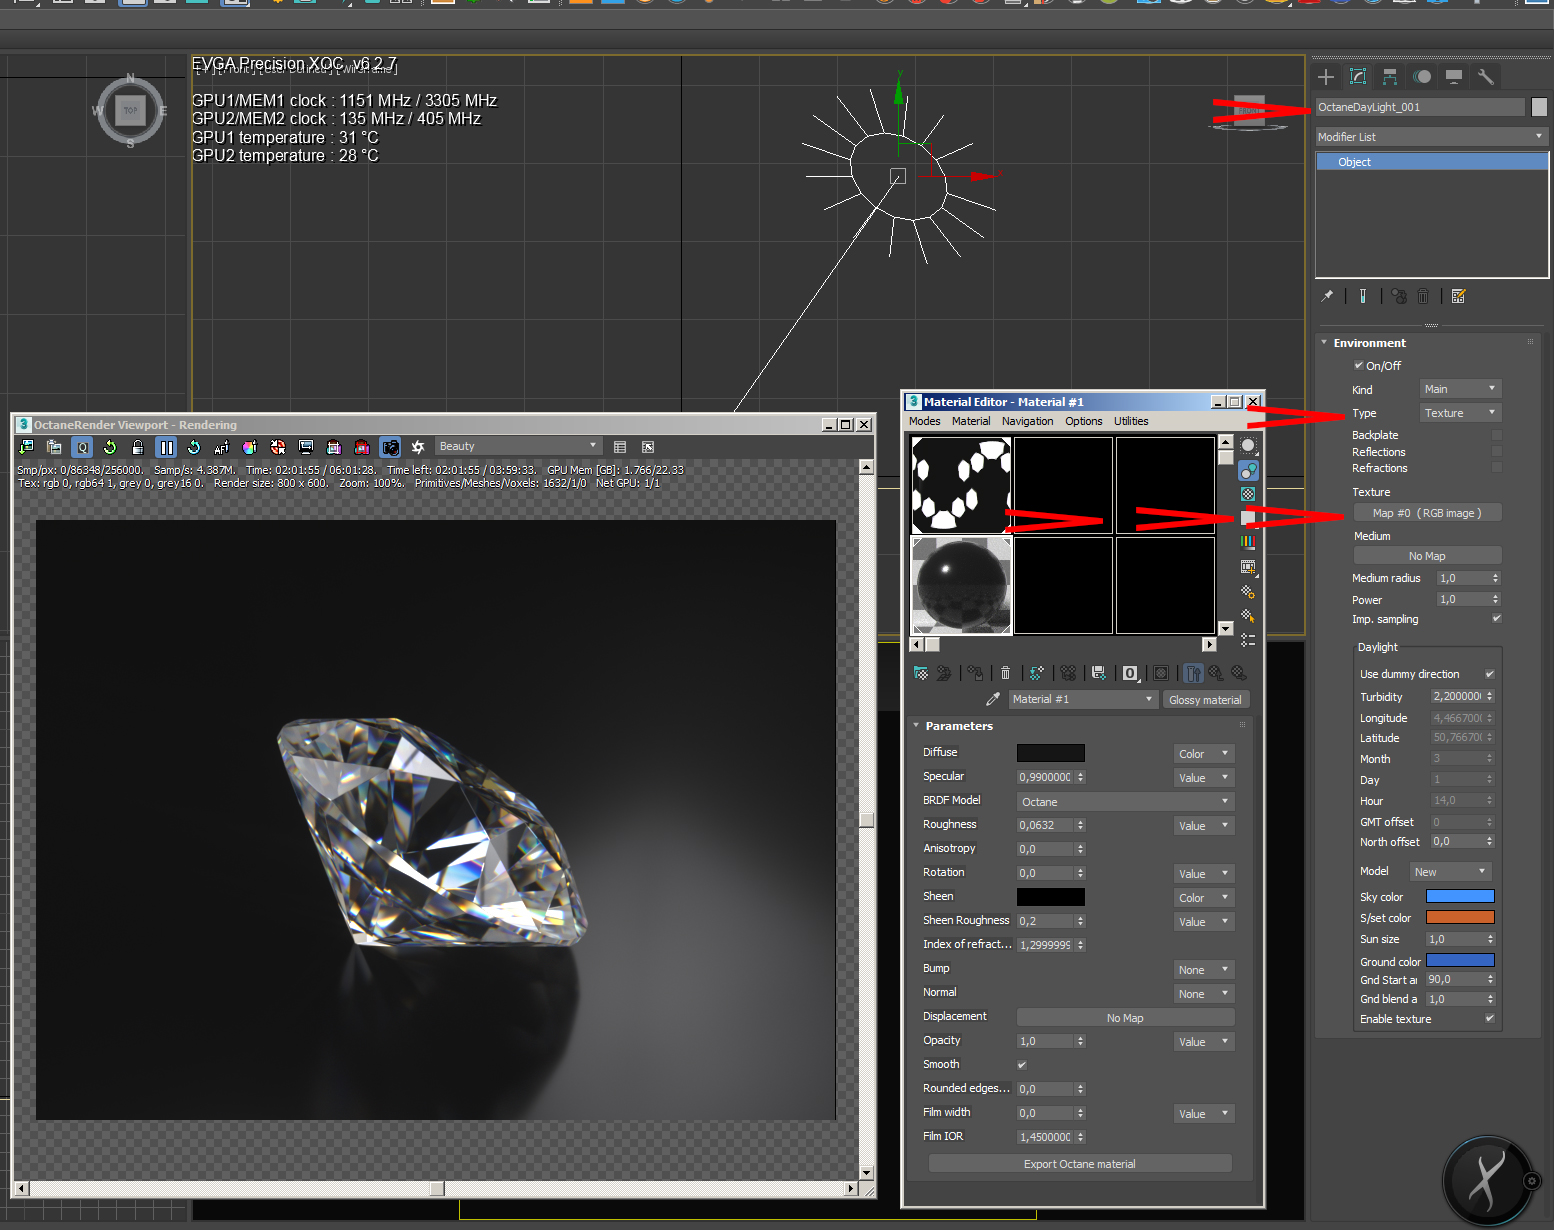The width and height of the screenshot is (1554, 1230).
Task: Toggle the Smooth checkbox in material parameters
Action: (x=1022, y=1065)
